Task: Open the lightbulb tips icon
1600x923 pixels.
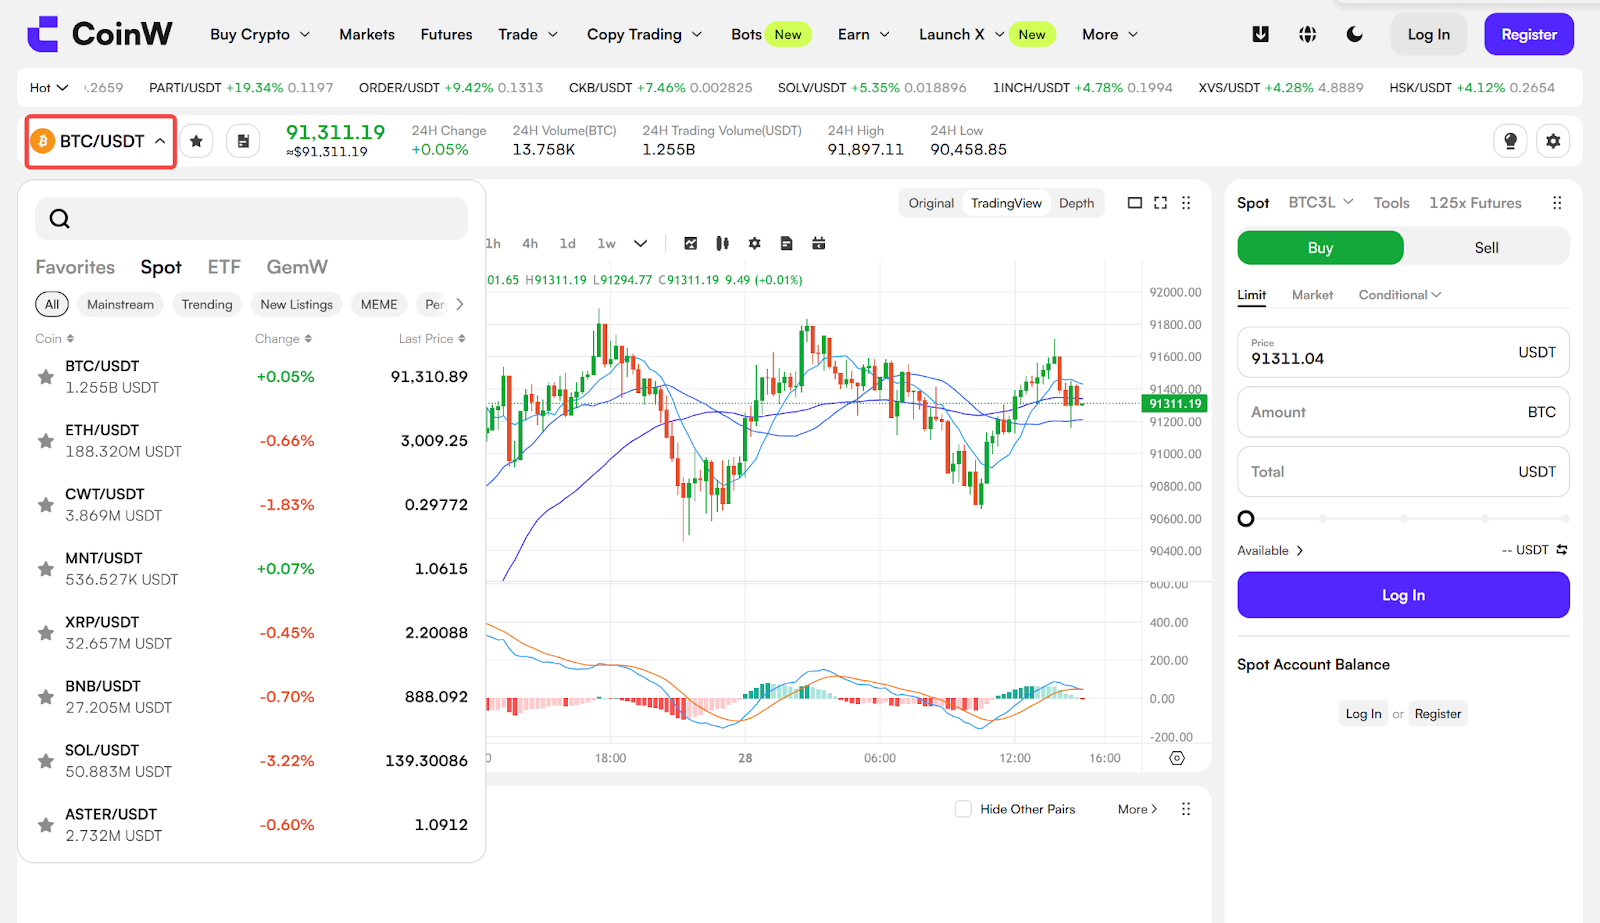Action: point(1510,141)
